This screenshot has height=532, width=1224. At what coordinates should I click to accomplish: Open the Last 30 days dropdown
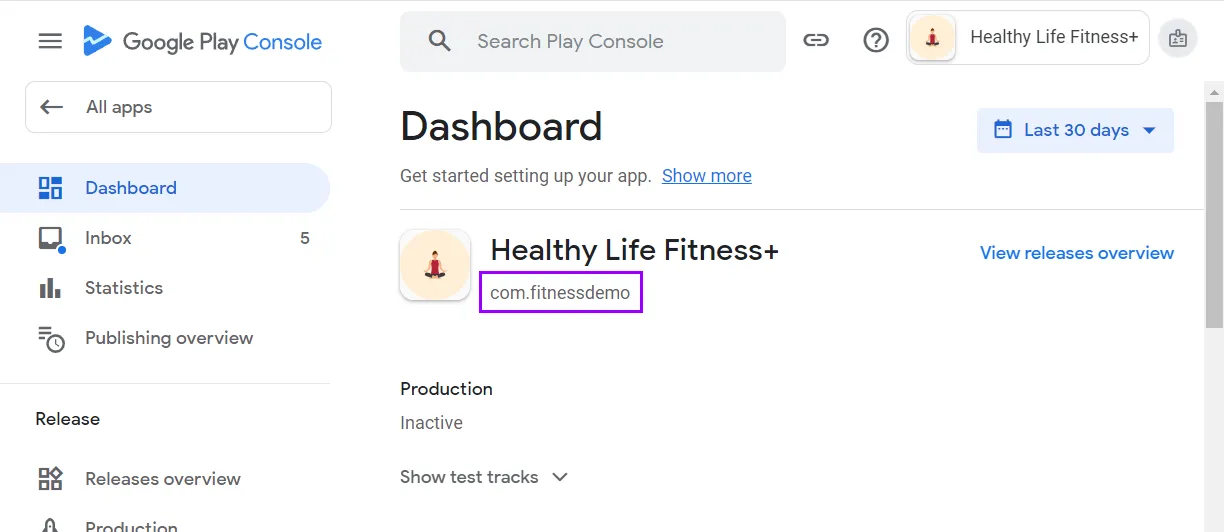click(x=1075, y=130)
